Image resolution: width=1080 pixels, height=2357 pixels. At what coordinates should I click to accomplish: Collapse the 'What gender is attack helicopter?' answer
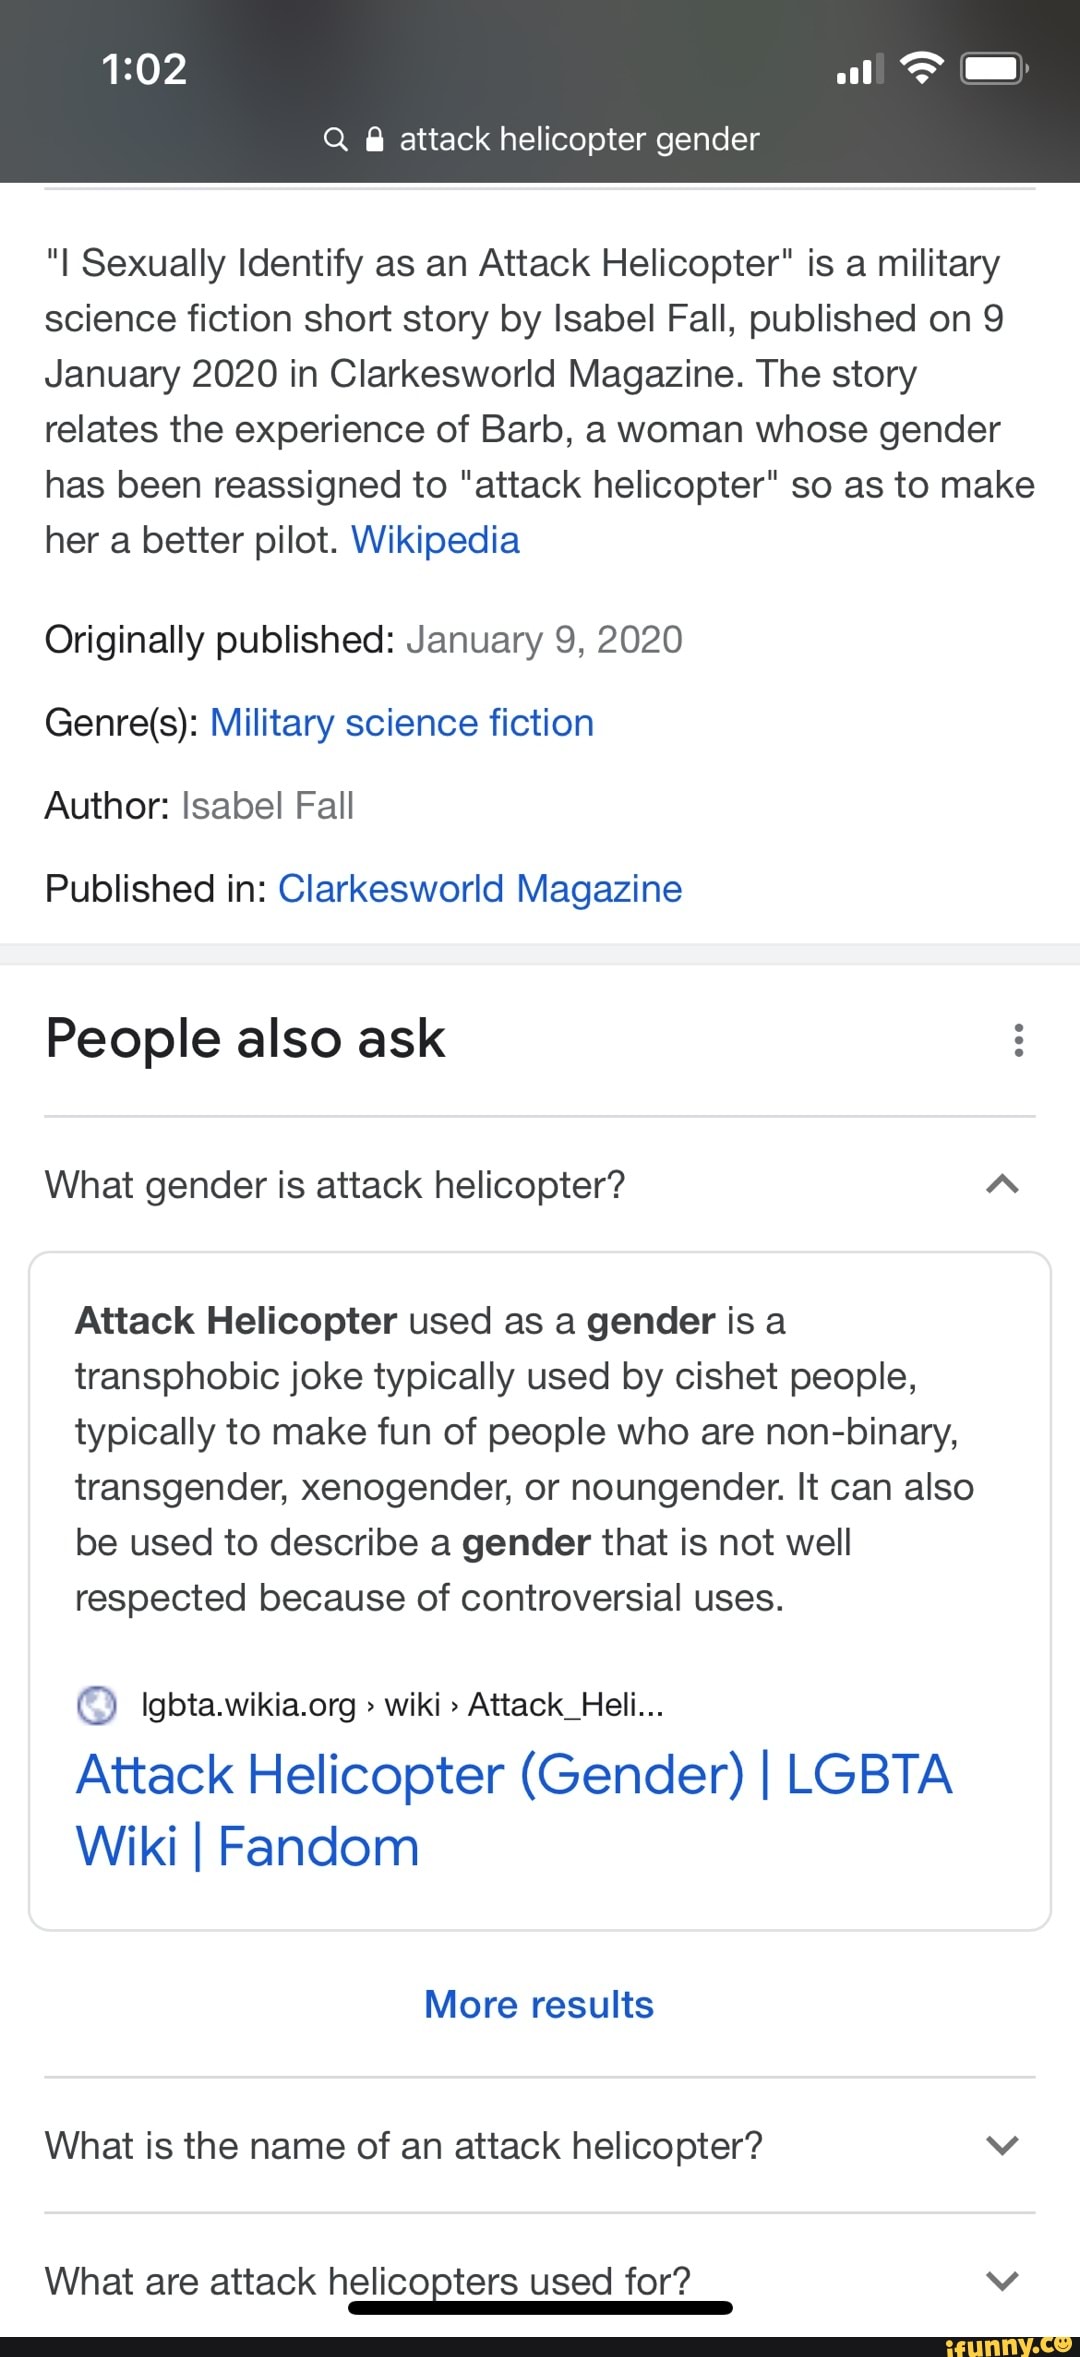1003,1185
